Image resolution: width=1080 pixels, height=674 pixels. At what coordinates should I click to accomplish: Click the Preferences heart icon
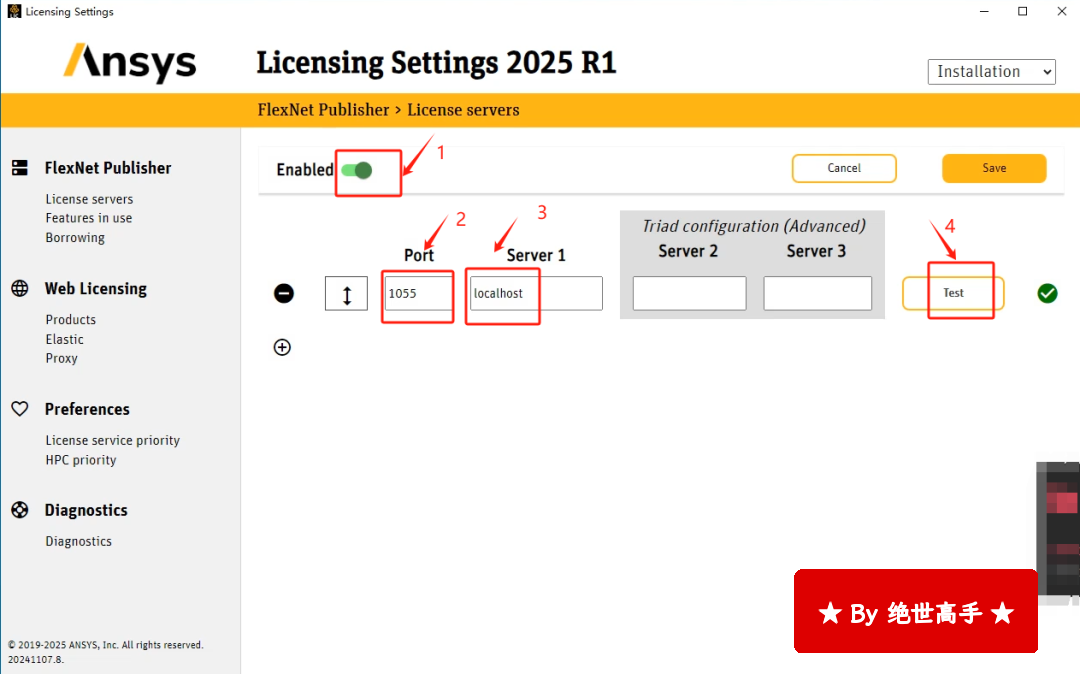[20, 409]
